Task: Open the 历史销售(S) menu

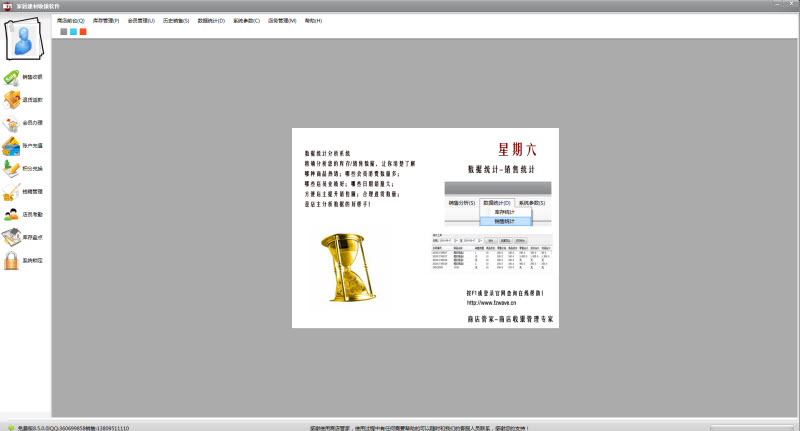Action: (176, 21)
